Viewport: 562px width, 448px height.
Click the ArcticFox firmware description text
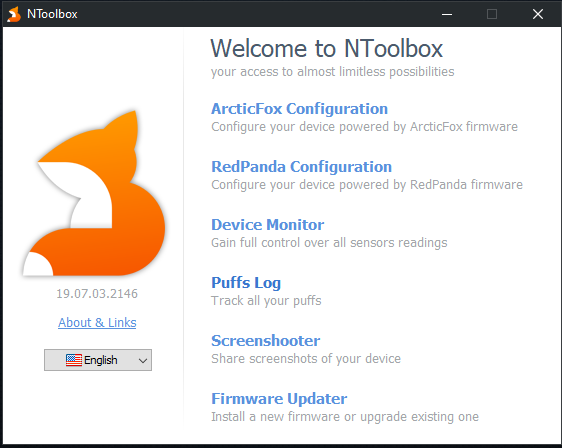pos(364,127)
